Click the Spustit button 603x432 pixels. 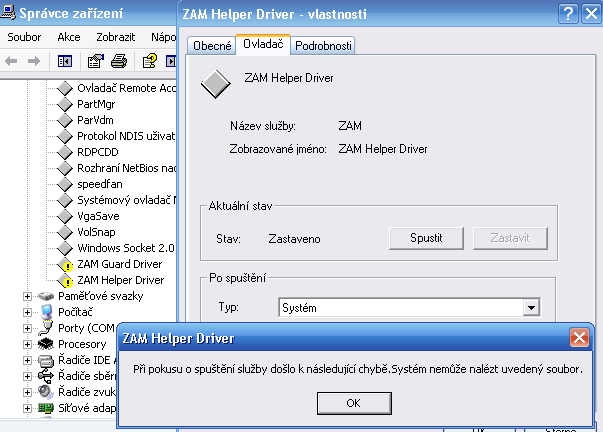[x=426, y=238]
